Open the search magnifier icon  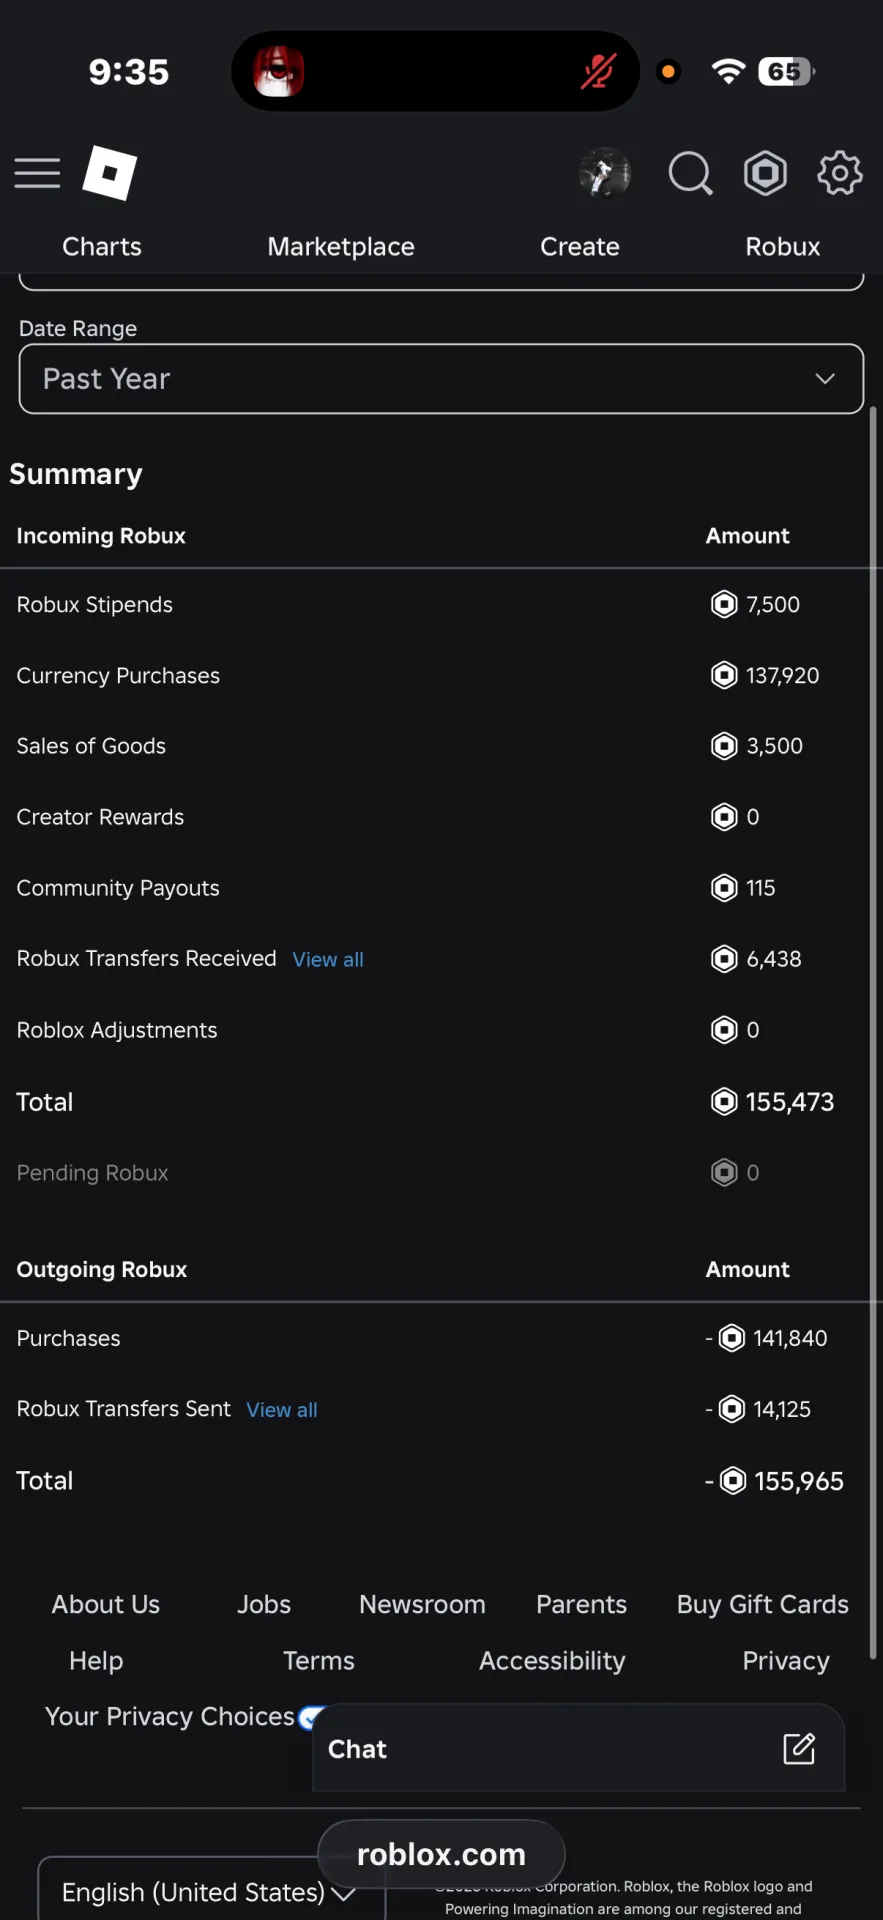tap(690, 173)
